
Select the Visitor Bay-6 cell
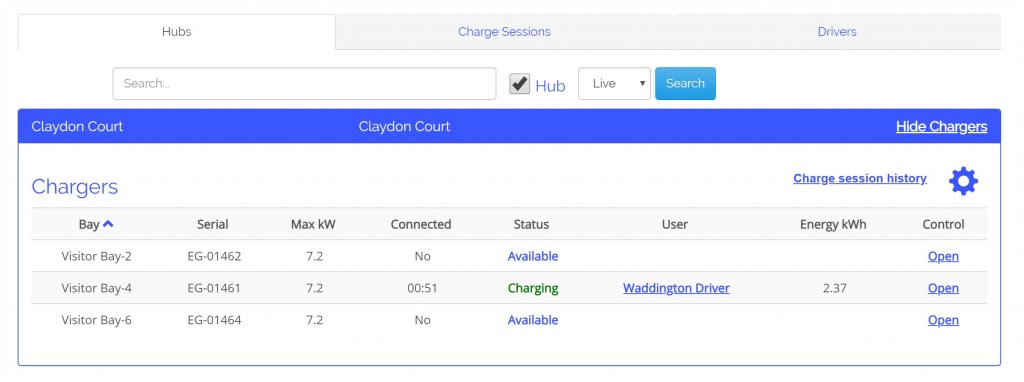pyautogui.click(x=97, y=320)
